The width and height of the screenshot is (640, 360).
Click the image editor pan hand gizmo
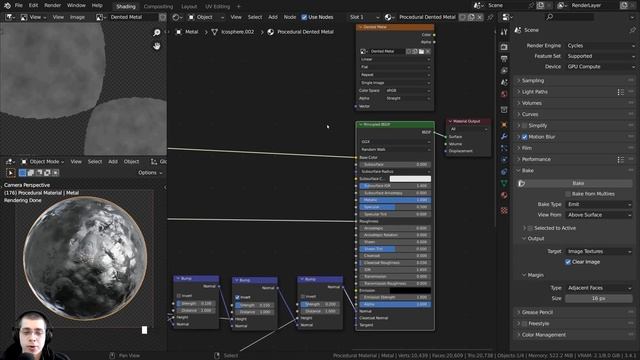pos(157,46)
